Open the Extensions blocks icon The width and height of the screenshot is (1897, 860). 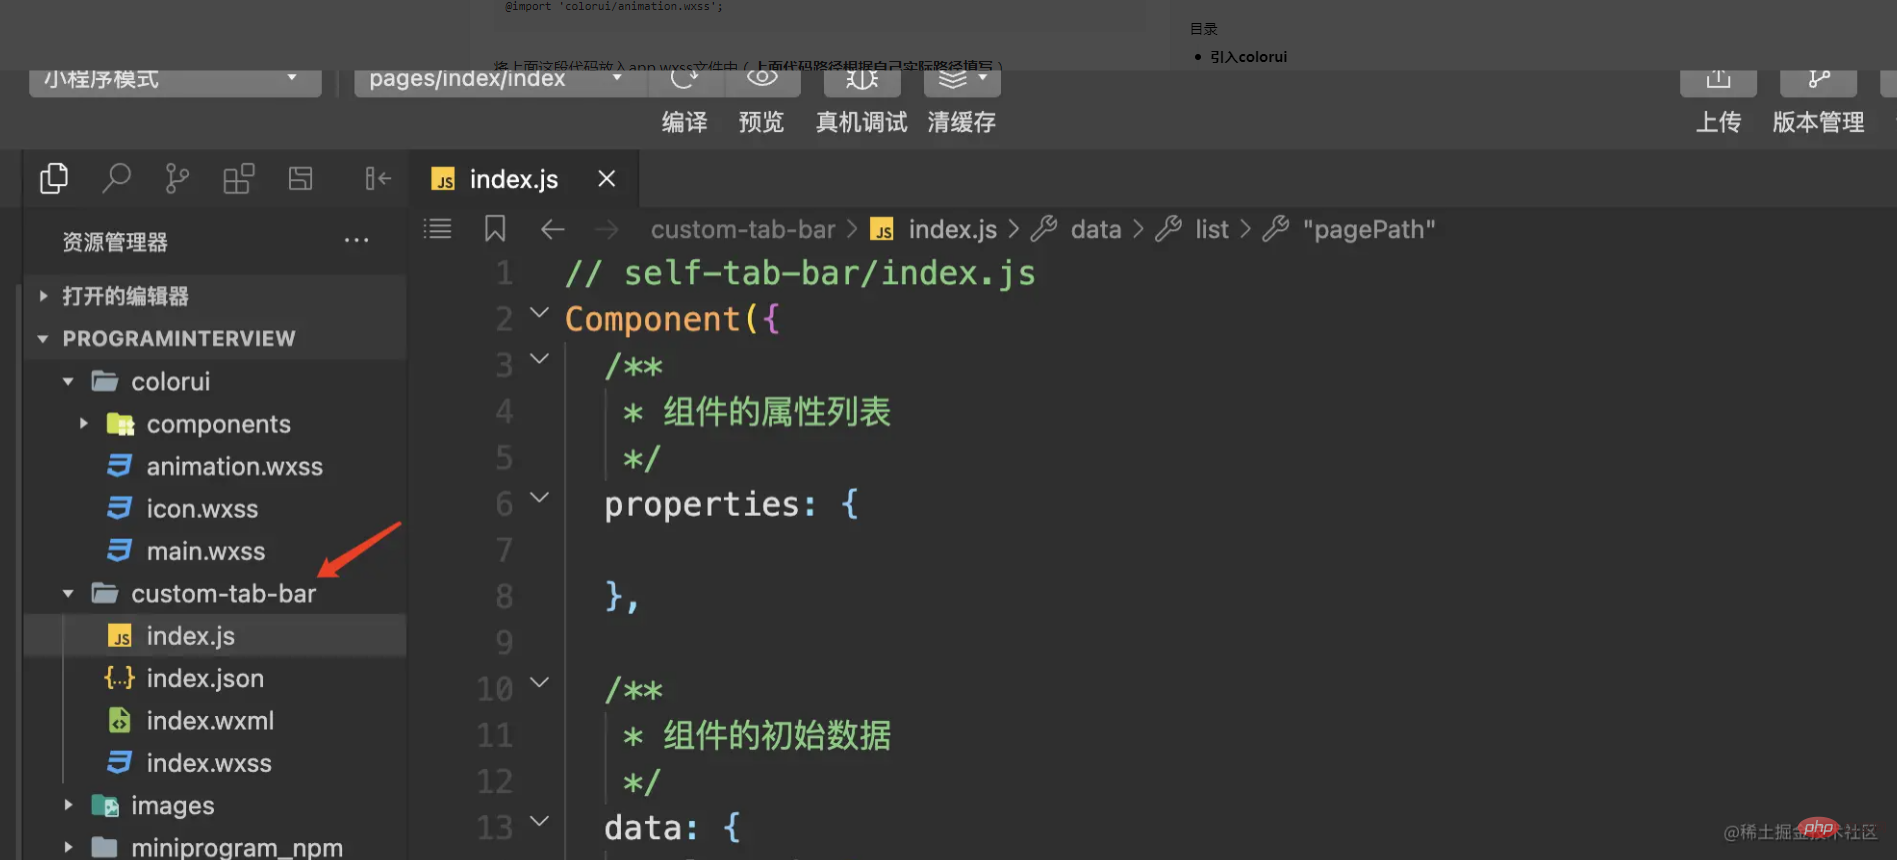click(x=239, y=179)
